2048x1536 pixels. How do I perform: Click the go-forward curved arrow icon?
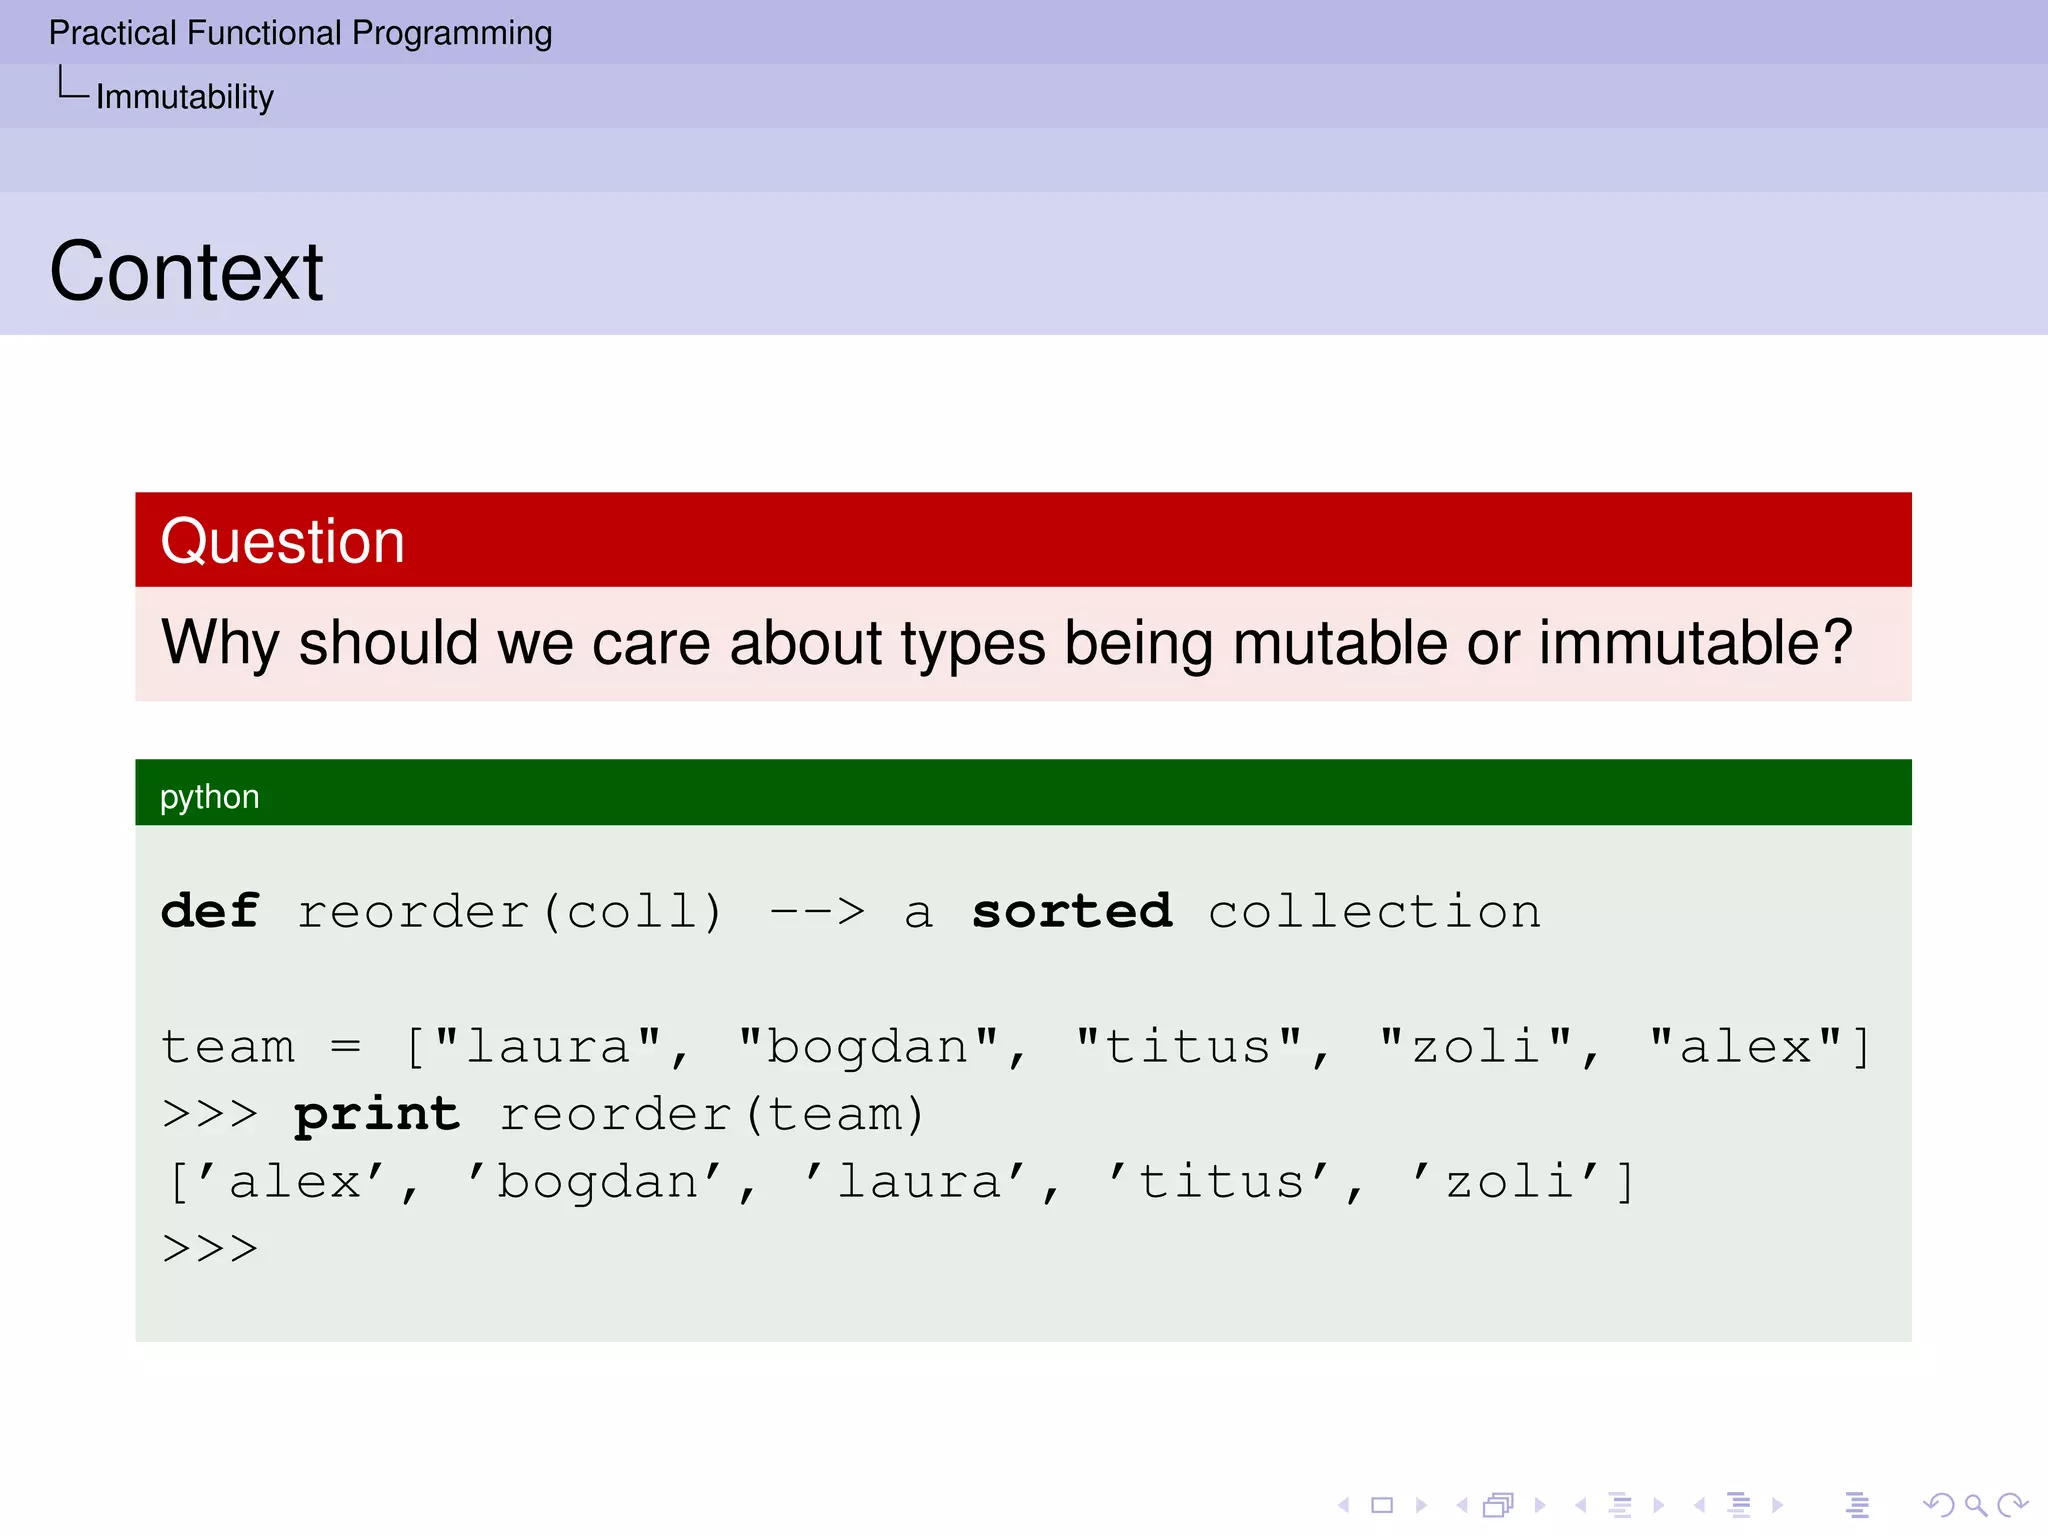[x=2012, y=1504]
